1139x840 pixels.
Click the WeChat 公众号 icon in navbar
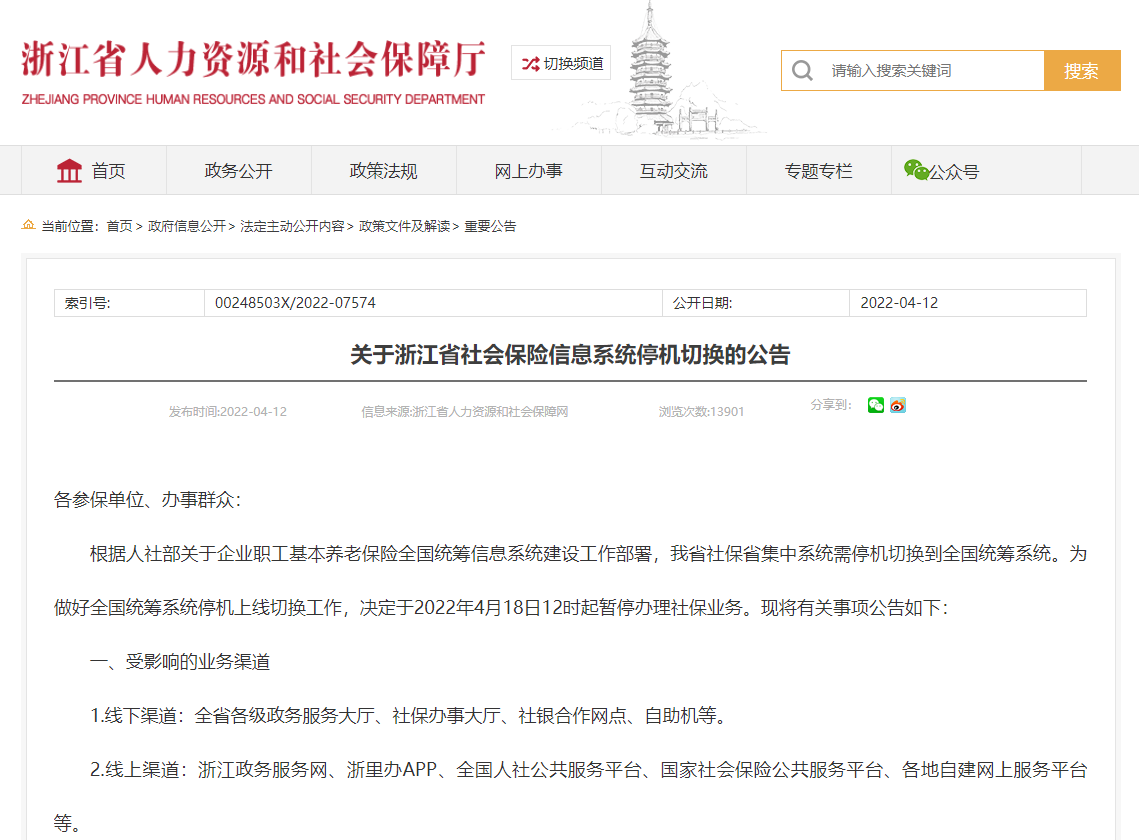coord(916,170)
